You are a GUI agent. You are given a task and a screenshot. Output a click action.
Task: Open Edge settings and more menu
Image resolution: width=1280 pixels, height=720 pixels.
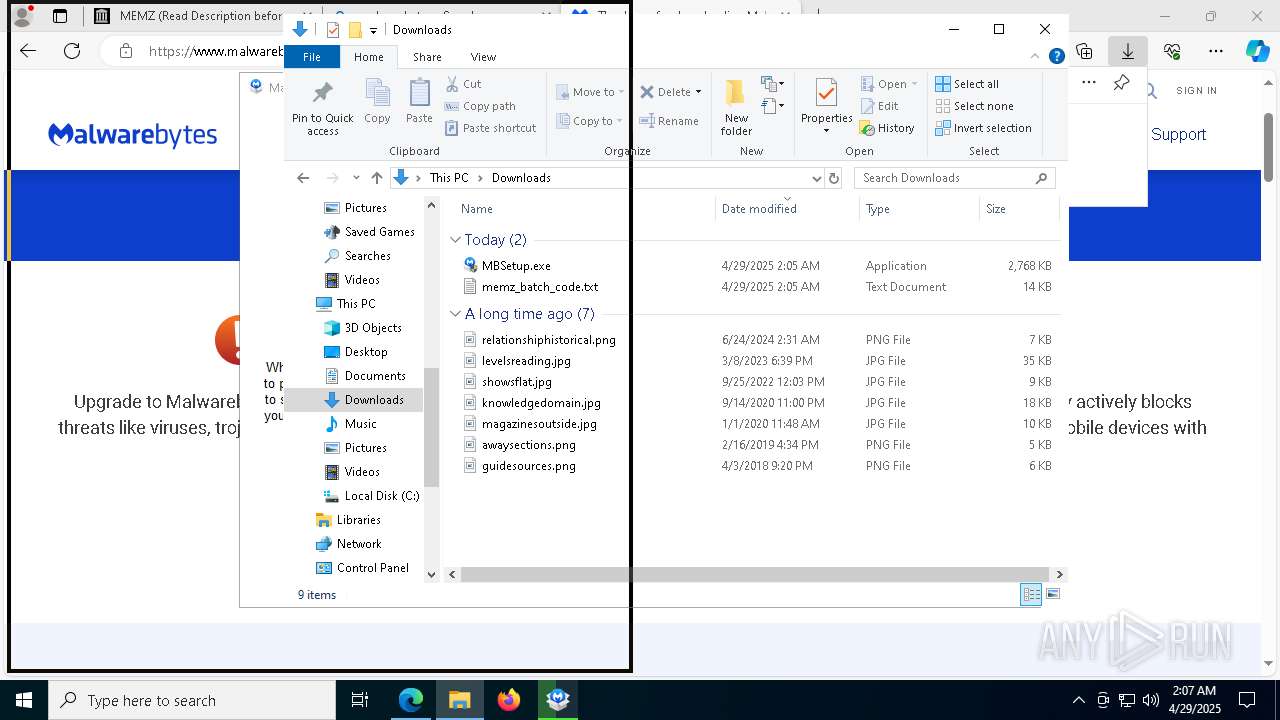[1216, 51]
